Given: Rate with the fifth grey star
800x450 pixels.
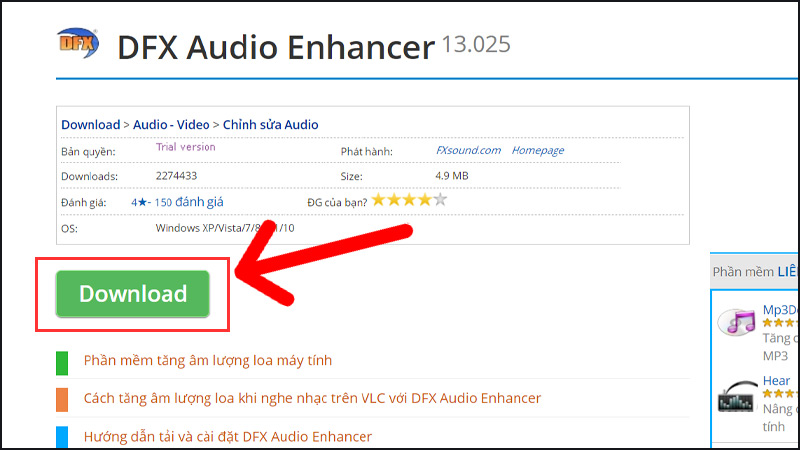Looking at the screenshot, I should pyautogui.click(x=440, y=199).
